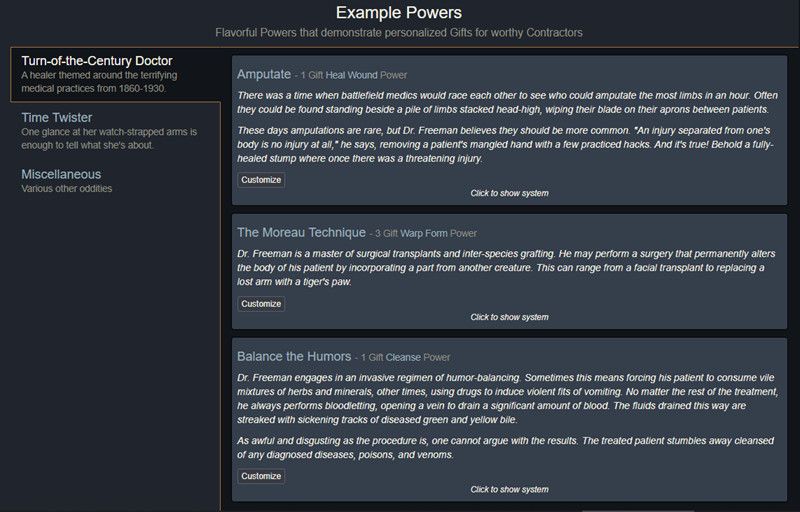Customize Balance the Humors power
The width and height of the screenshot is (800, 512).
(261, 476)
